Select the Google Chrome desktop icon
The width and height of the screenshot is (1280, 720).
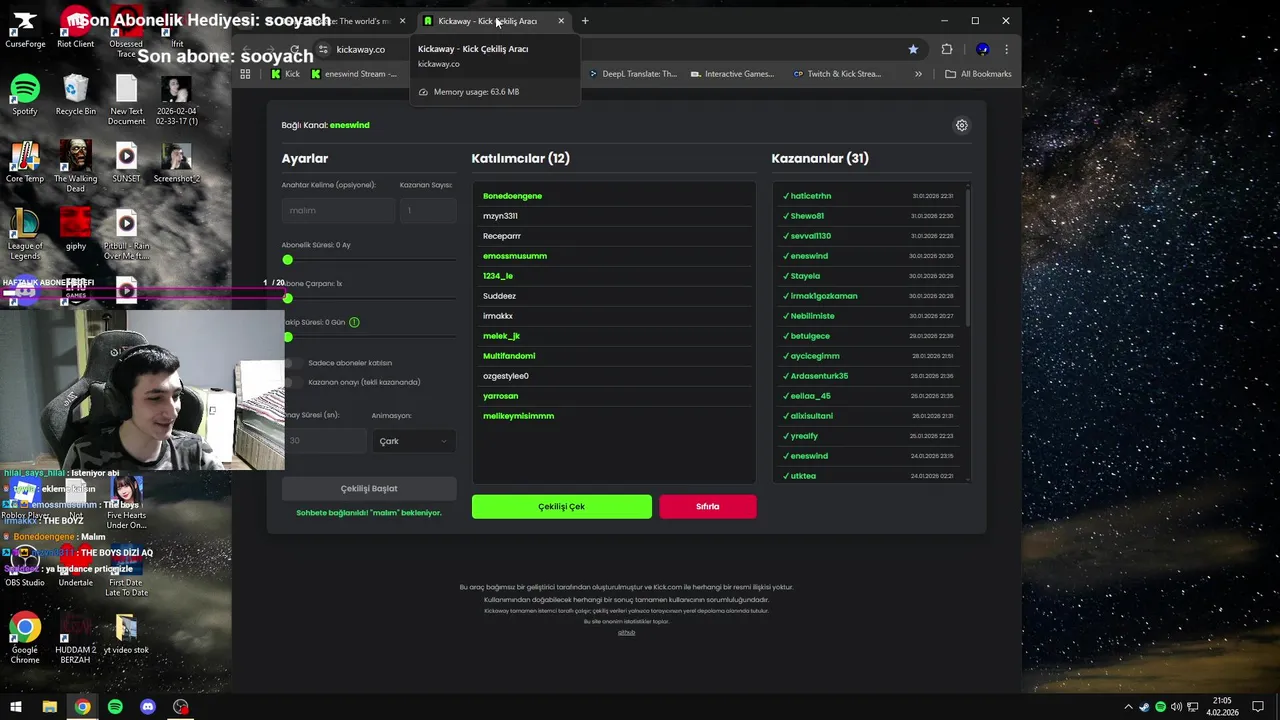[25, 639]
